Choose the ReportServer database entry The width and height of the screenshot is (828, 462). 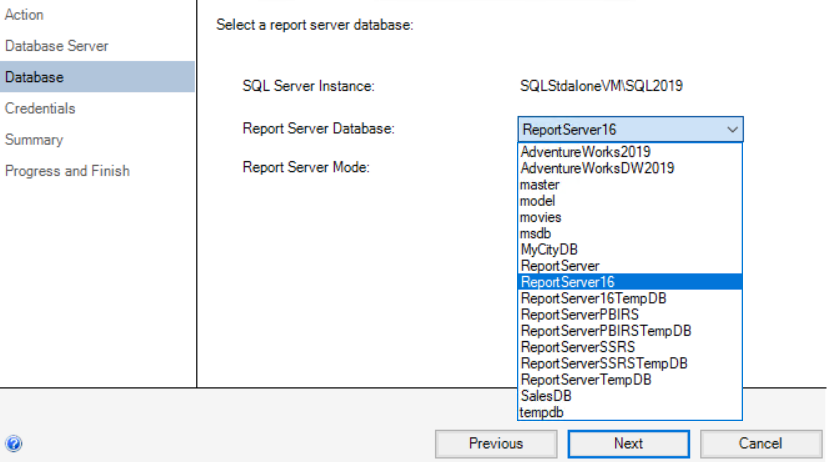coord(630,266)
